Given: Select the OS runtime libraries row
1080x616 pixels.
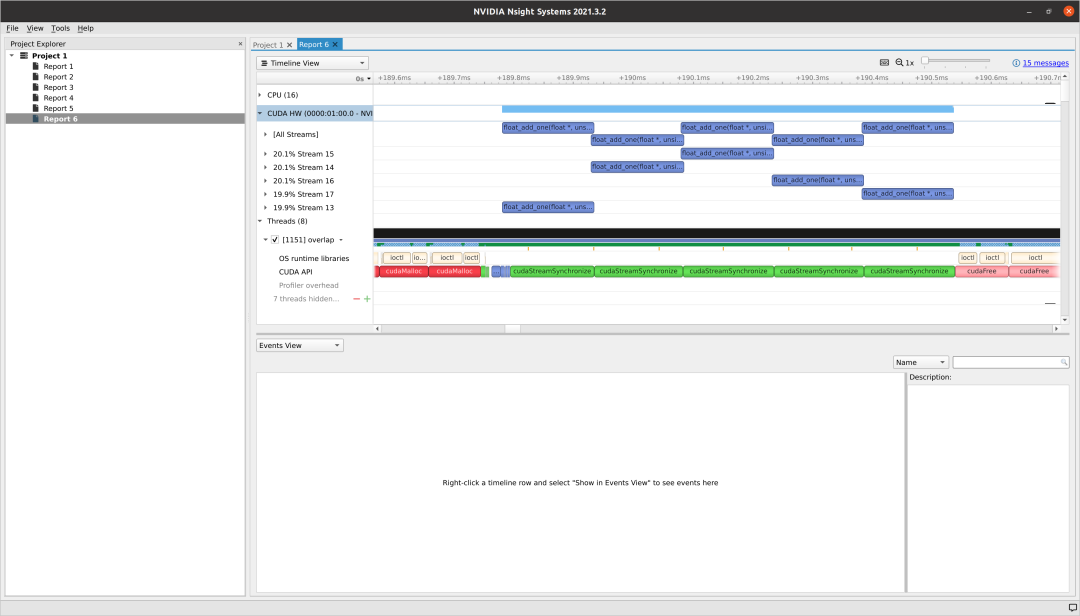Looking at the screenshot, I should tap(314, 258).
